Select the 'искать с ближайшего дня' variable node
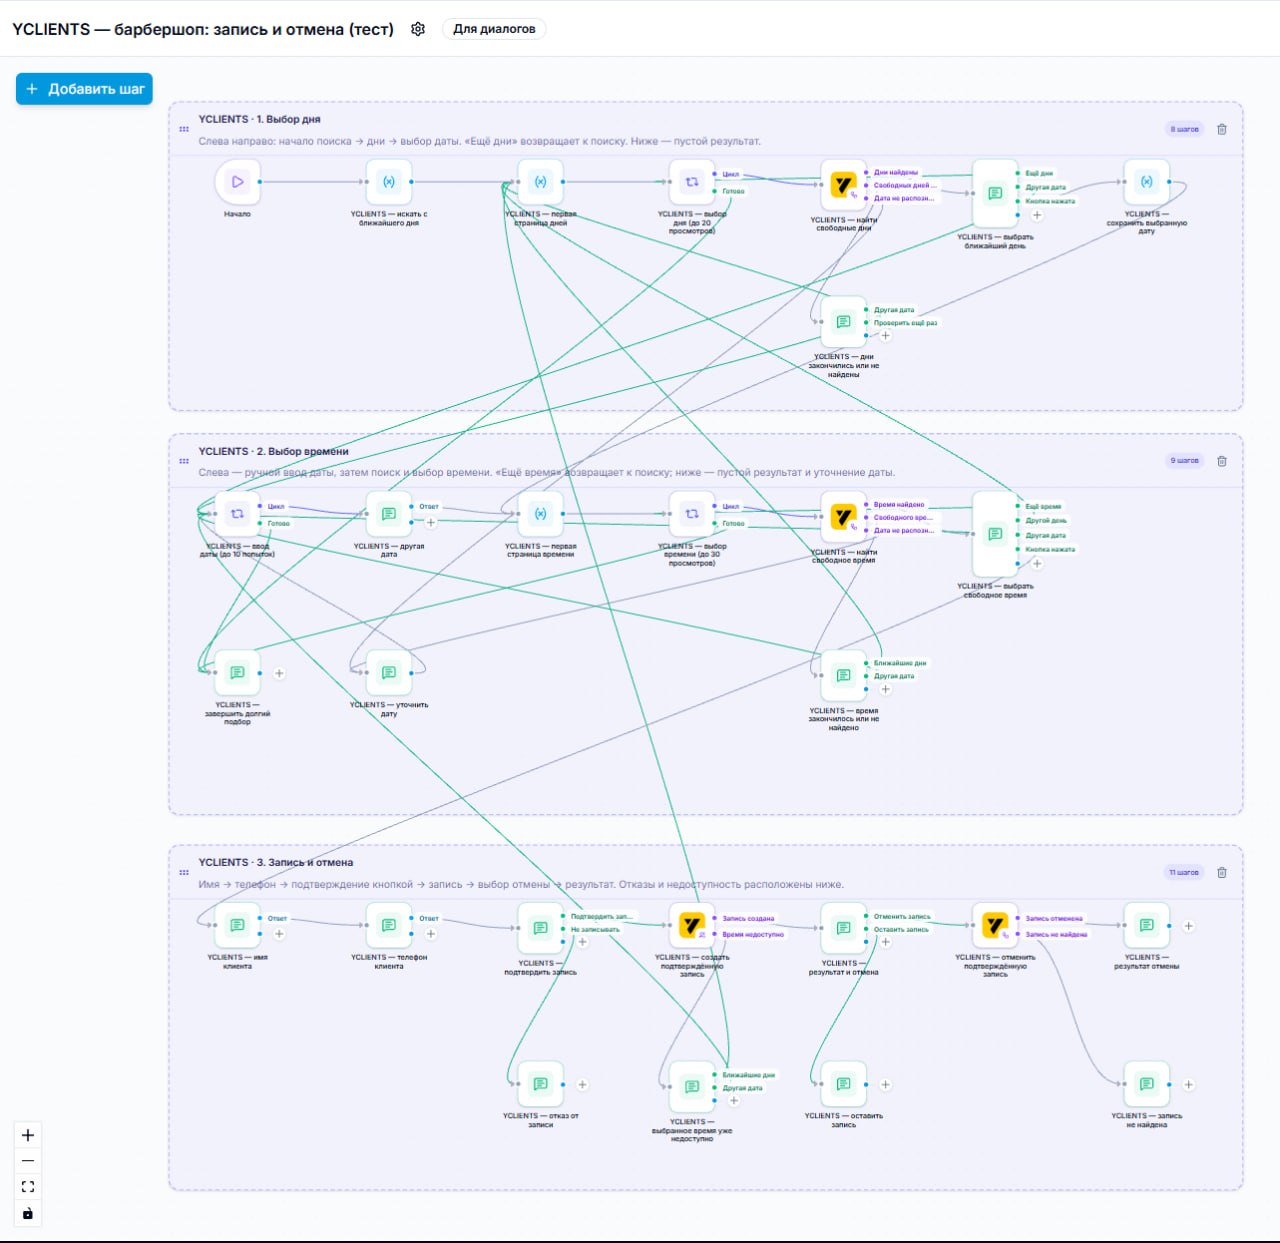 [x=389, y=182]
